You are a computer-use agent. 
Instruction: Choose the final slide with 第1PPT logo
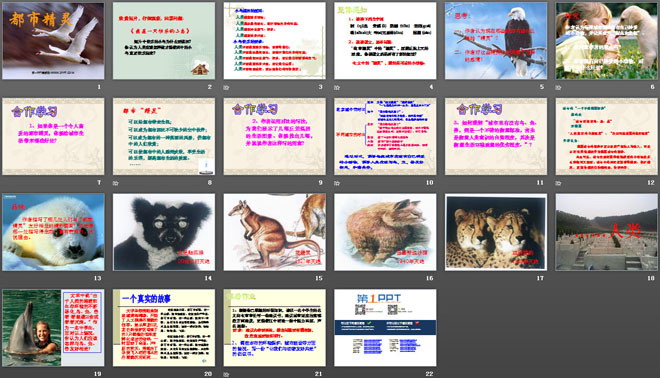point(385,327)
